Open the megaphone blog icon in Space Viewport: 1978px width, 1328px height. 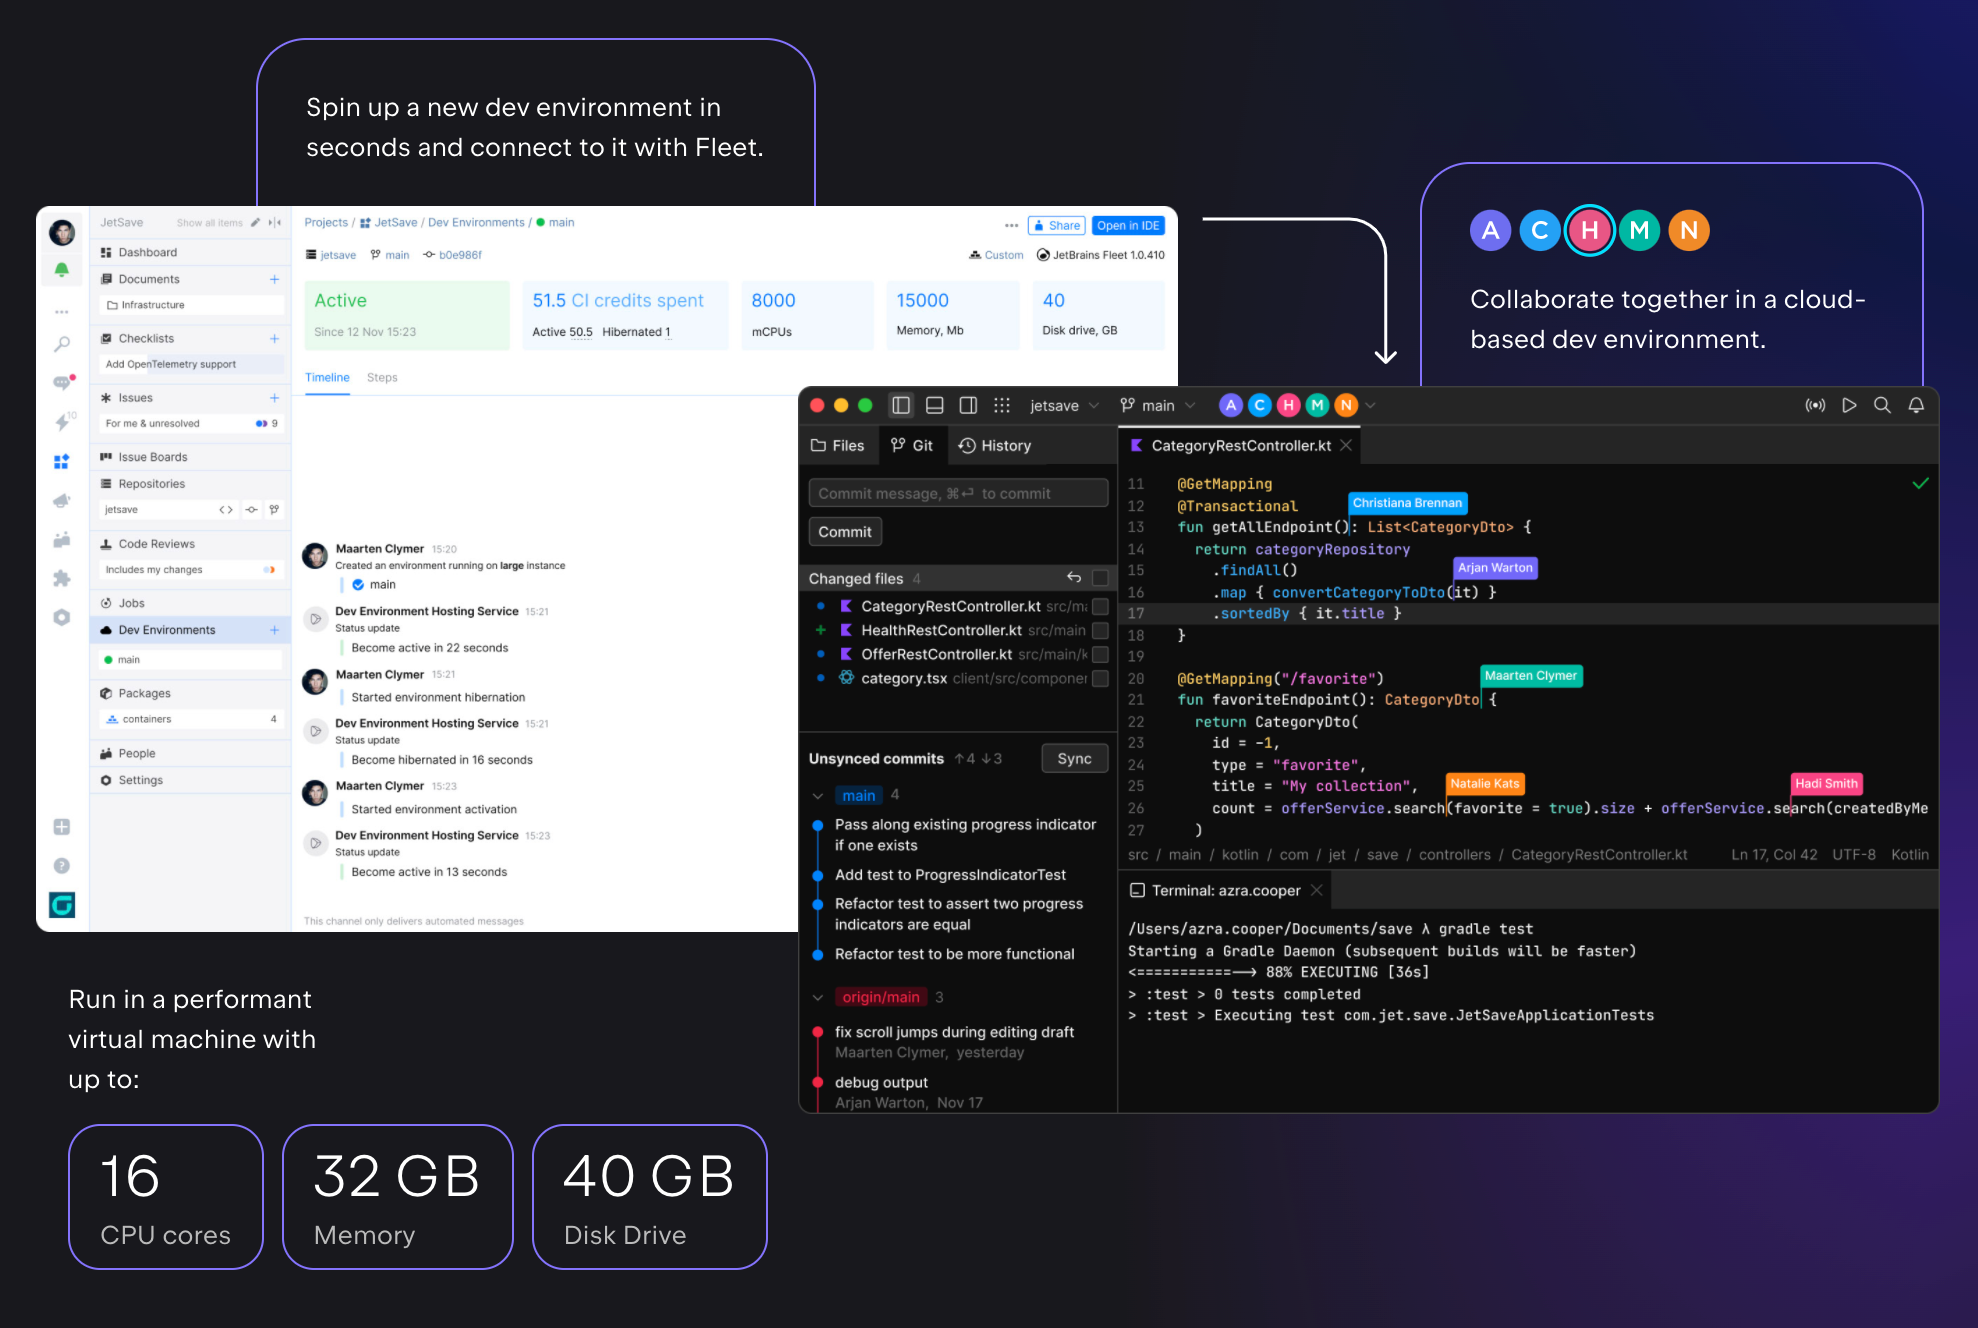click(62, 500)
